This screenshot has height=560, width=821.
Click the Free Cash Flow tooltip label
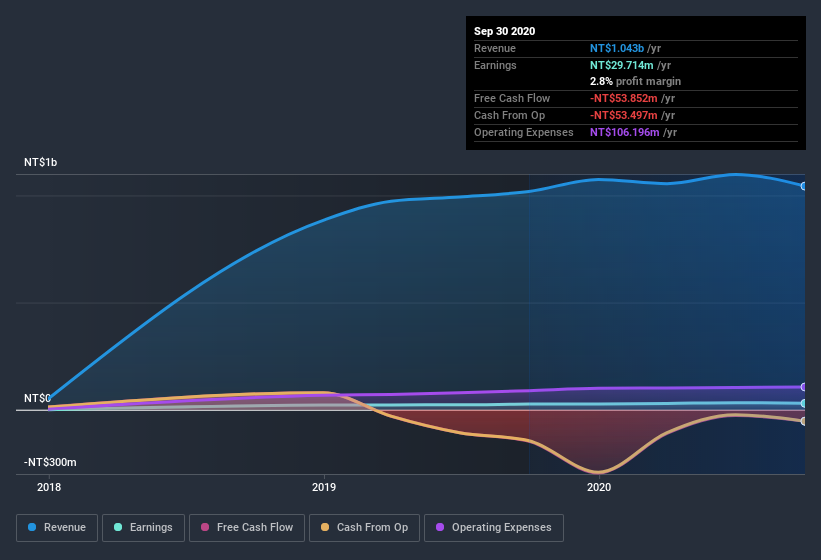tap(512, 98)
